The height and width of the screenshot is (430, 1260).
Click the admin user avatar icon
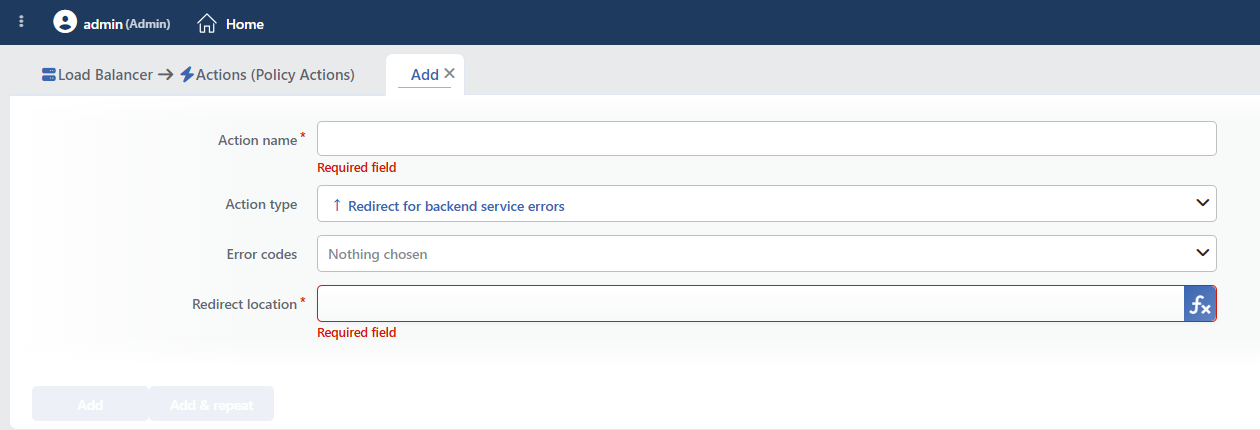(65, 22)
